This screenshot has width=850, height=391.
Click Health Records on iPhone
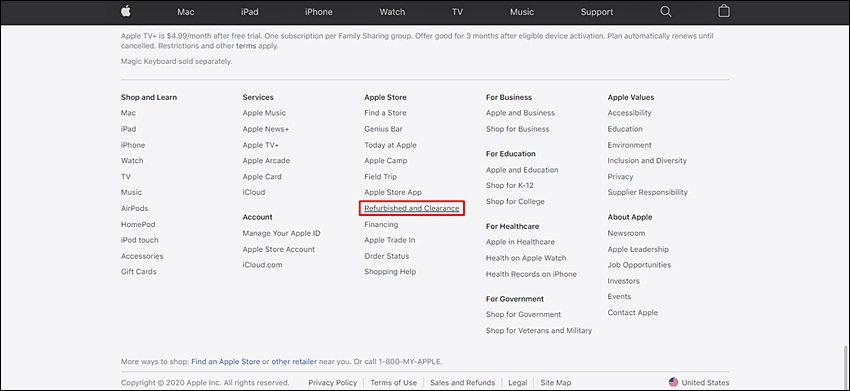click(531, 274)
